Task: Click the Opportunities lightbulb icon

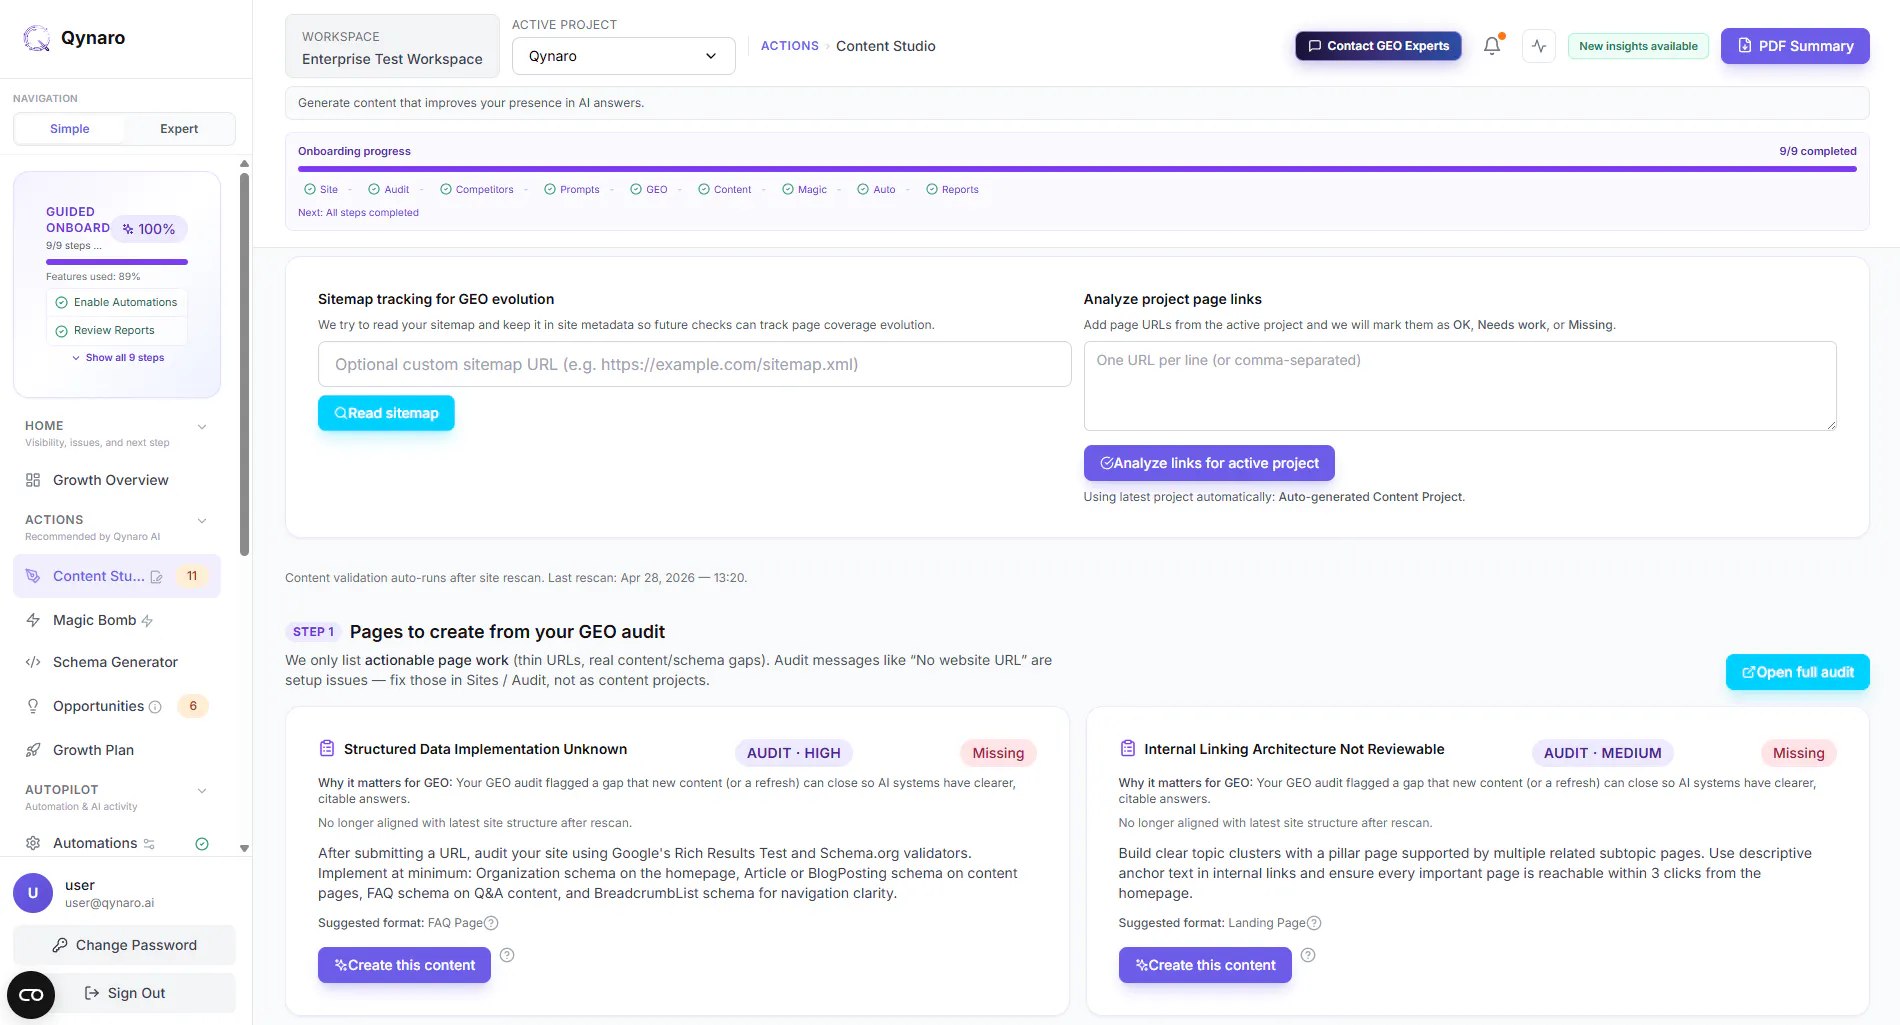Action: [x=33, y=706]
